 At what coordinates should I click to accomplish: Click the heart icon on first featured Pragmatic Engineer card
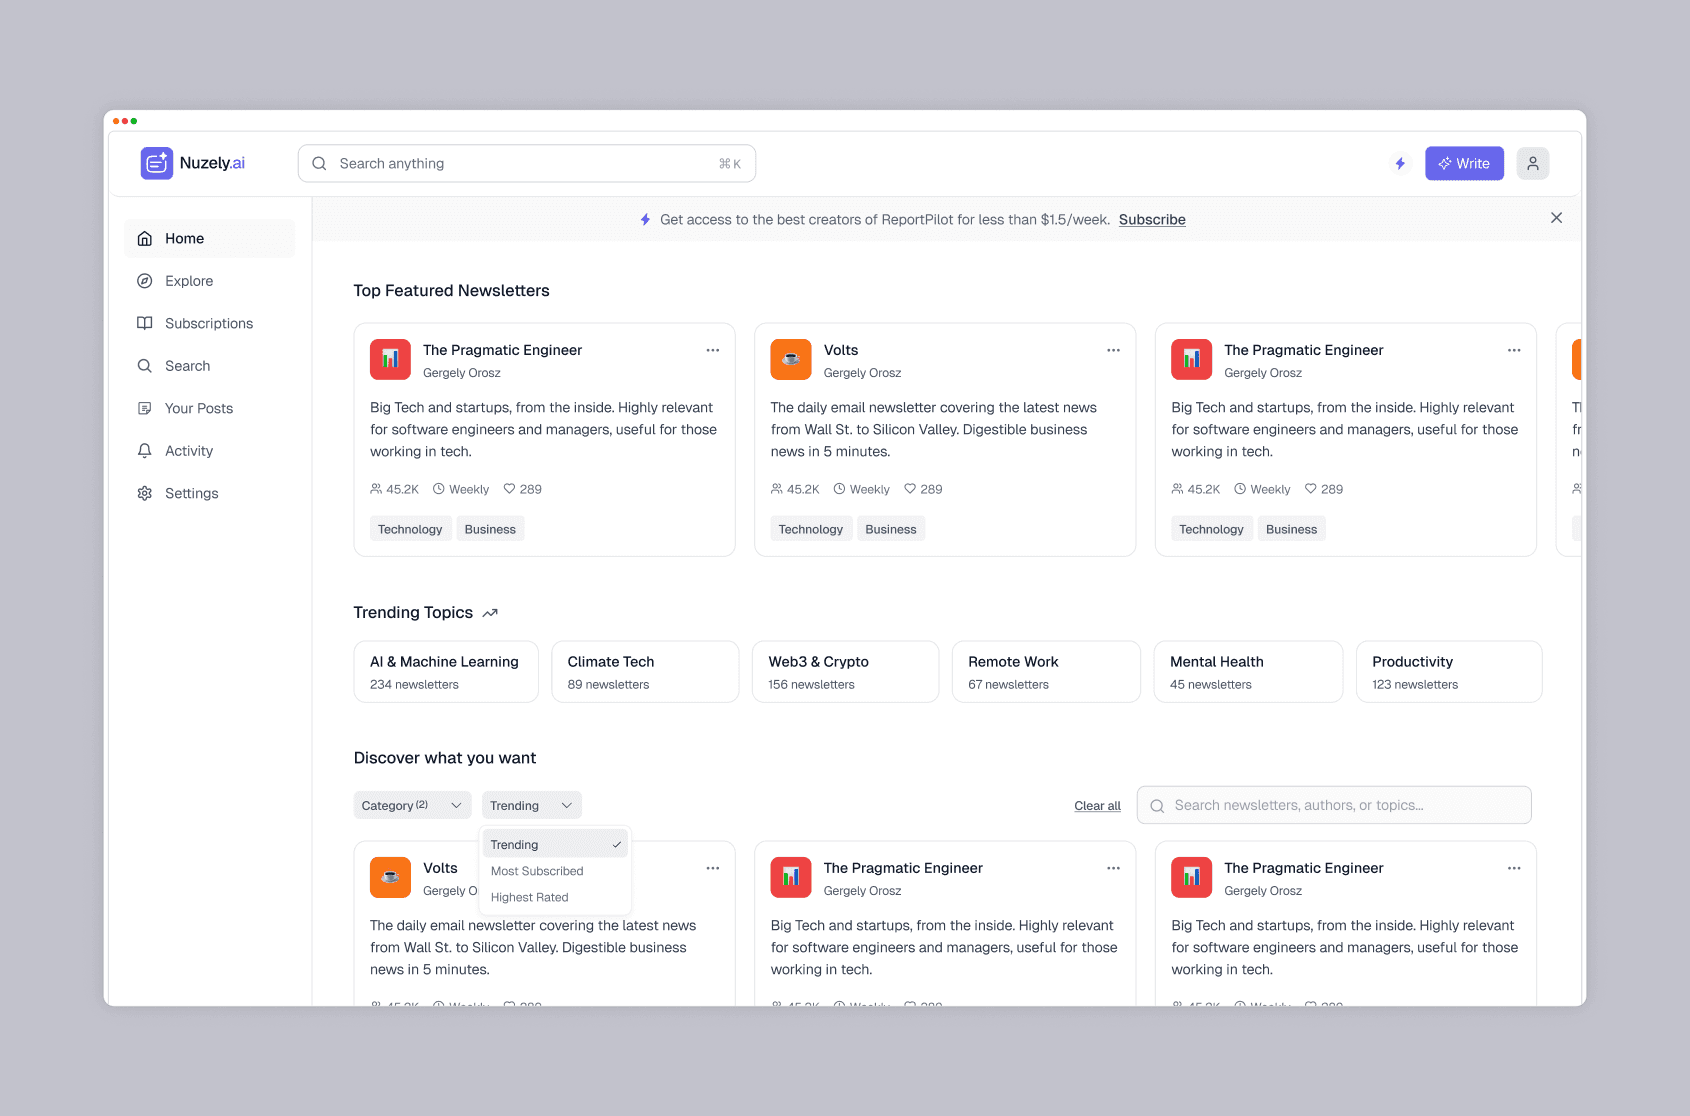click(509, 489)
